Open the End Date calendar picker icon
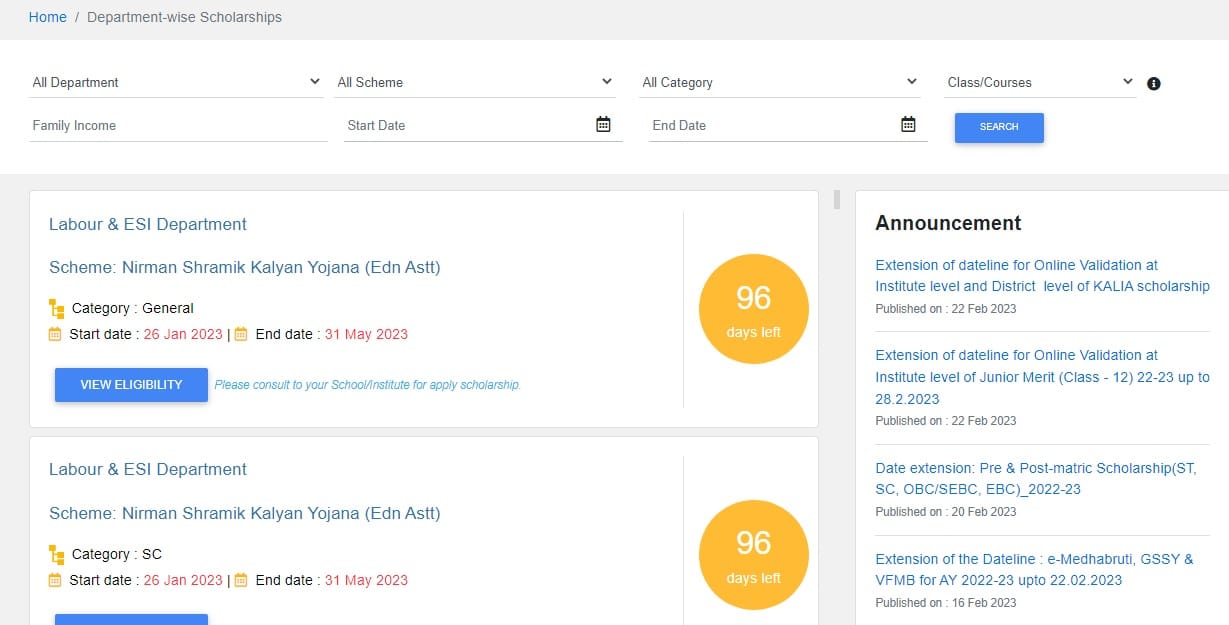The width and height of the screenshot is (1229, 625). (908, 125)
